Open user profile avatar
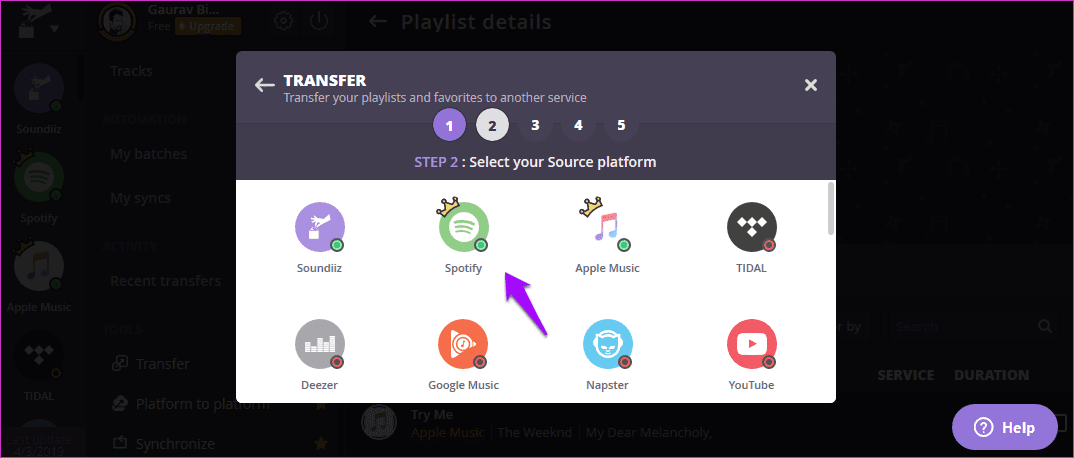Viewport: 1074px width, 458px height. [x=119, y=22]
